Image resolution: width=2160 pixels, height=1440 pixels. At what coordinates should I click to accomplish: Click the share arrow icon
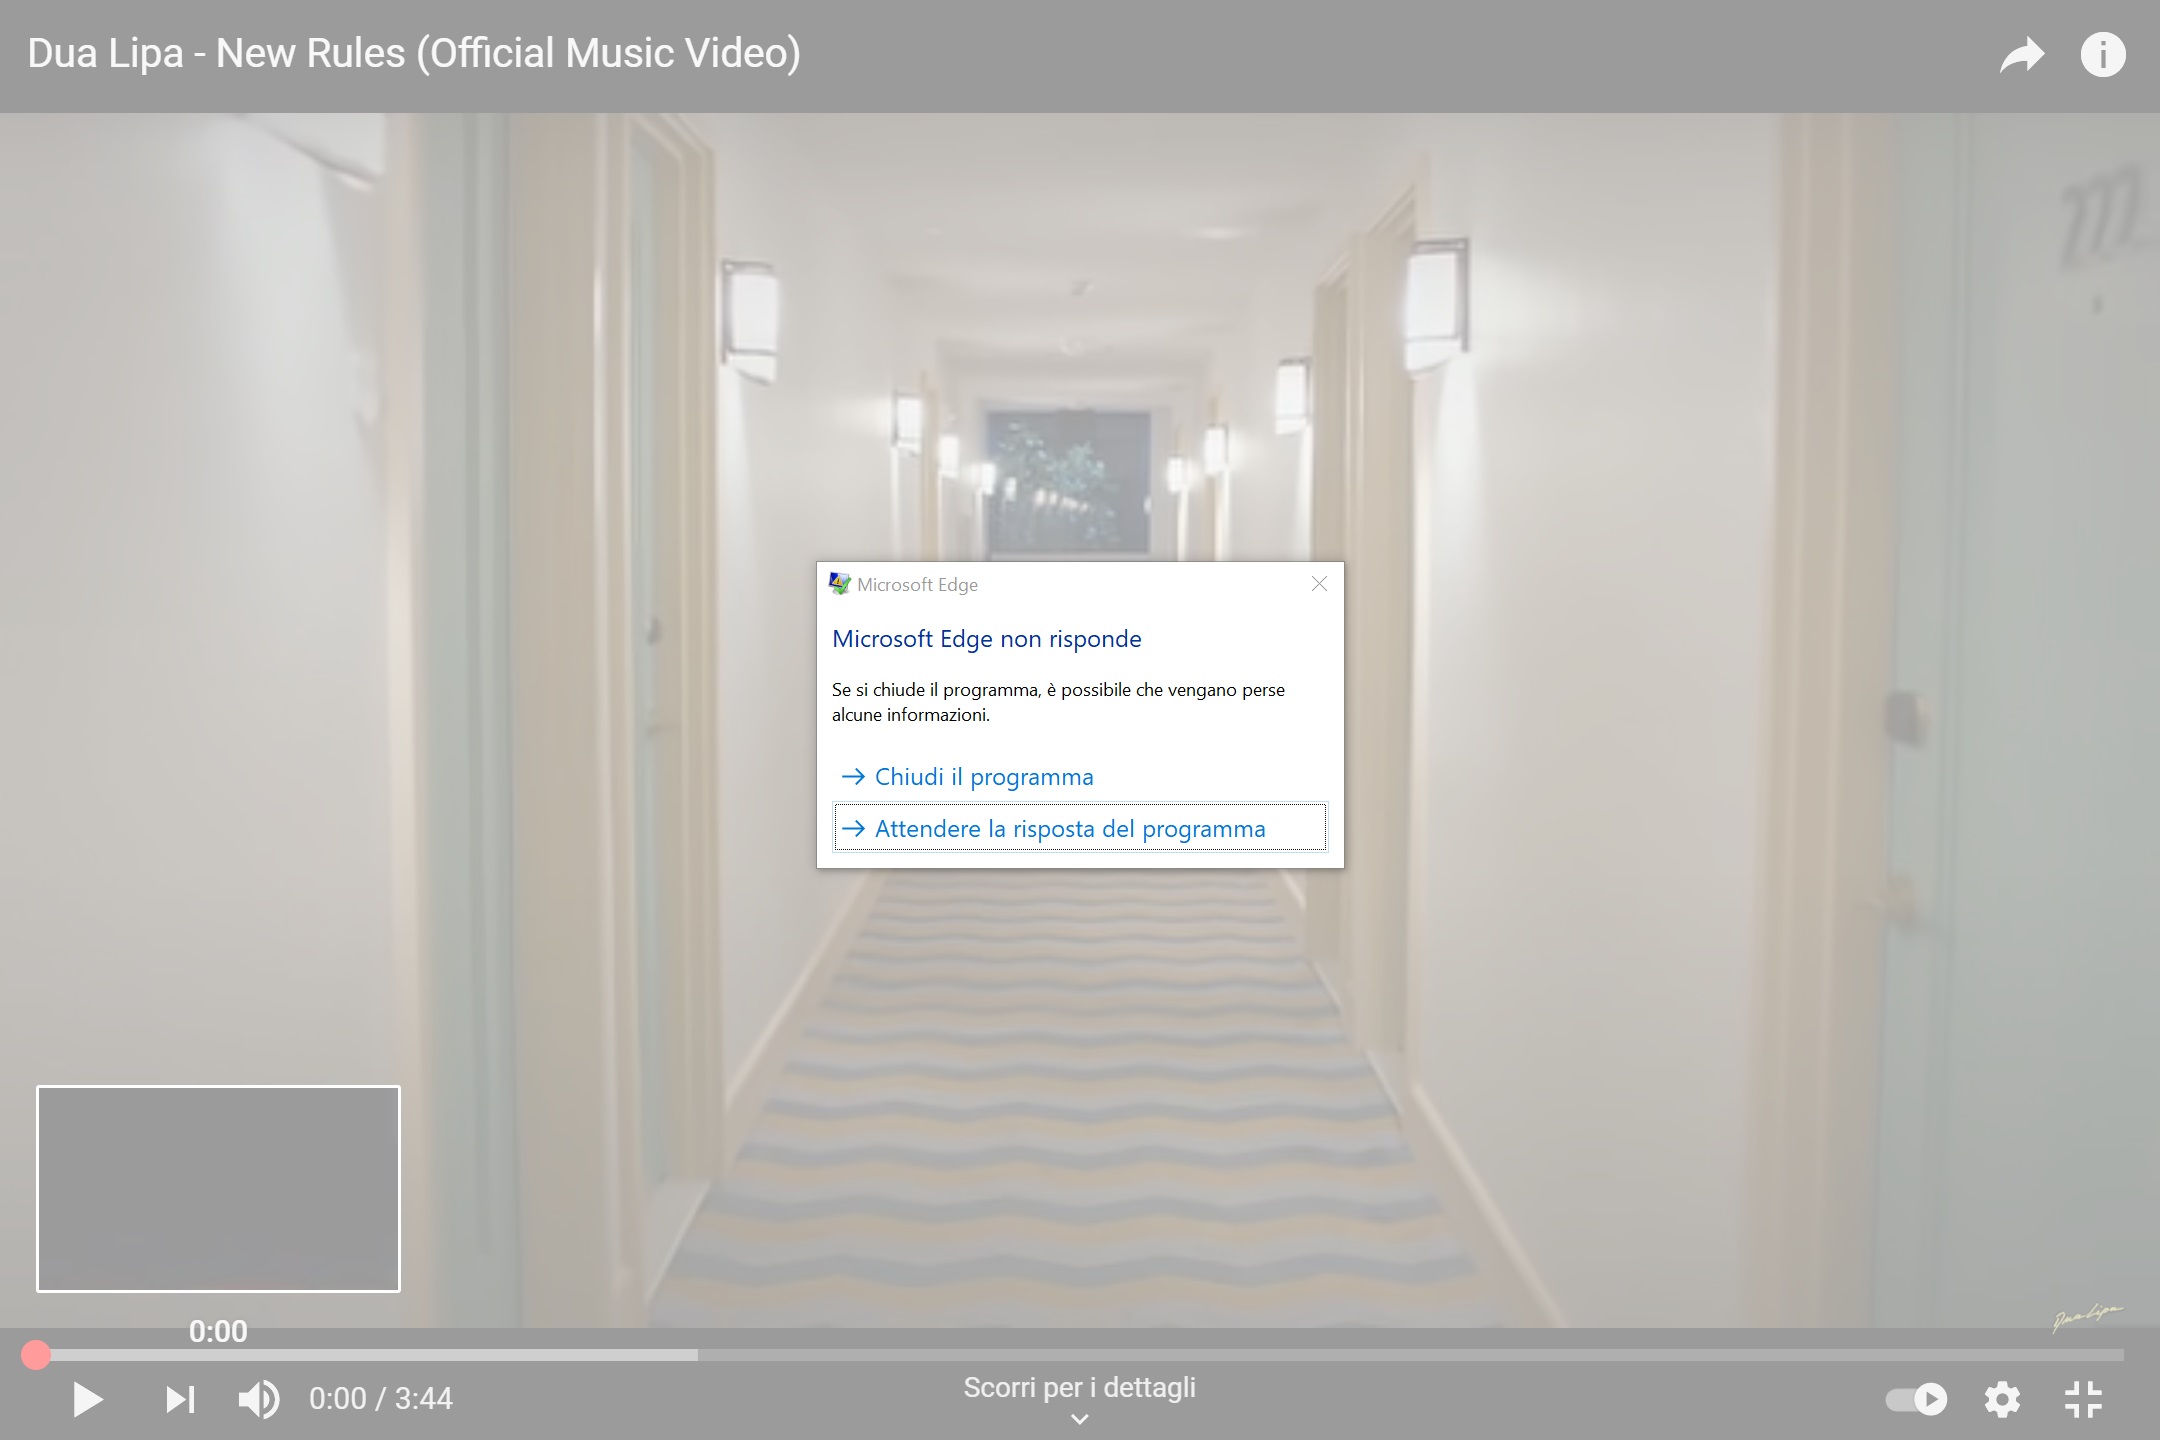tap(2022, 55)
